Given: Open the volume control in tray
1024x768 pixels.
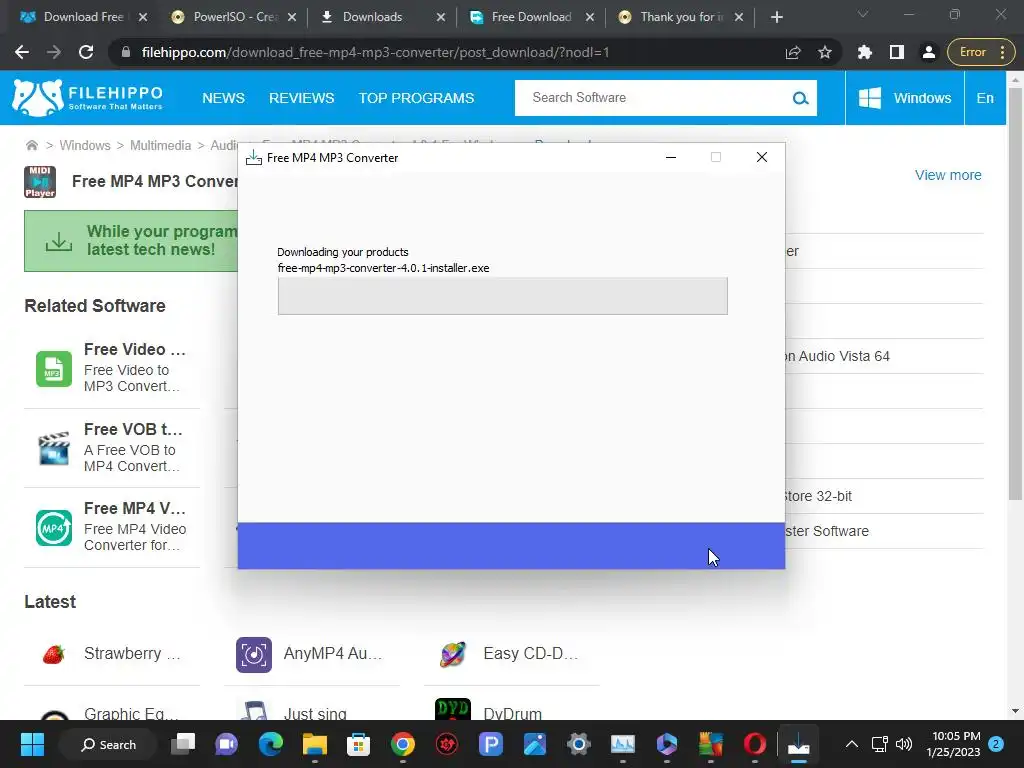Looking at the screenshot, I should [904, 744].
